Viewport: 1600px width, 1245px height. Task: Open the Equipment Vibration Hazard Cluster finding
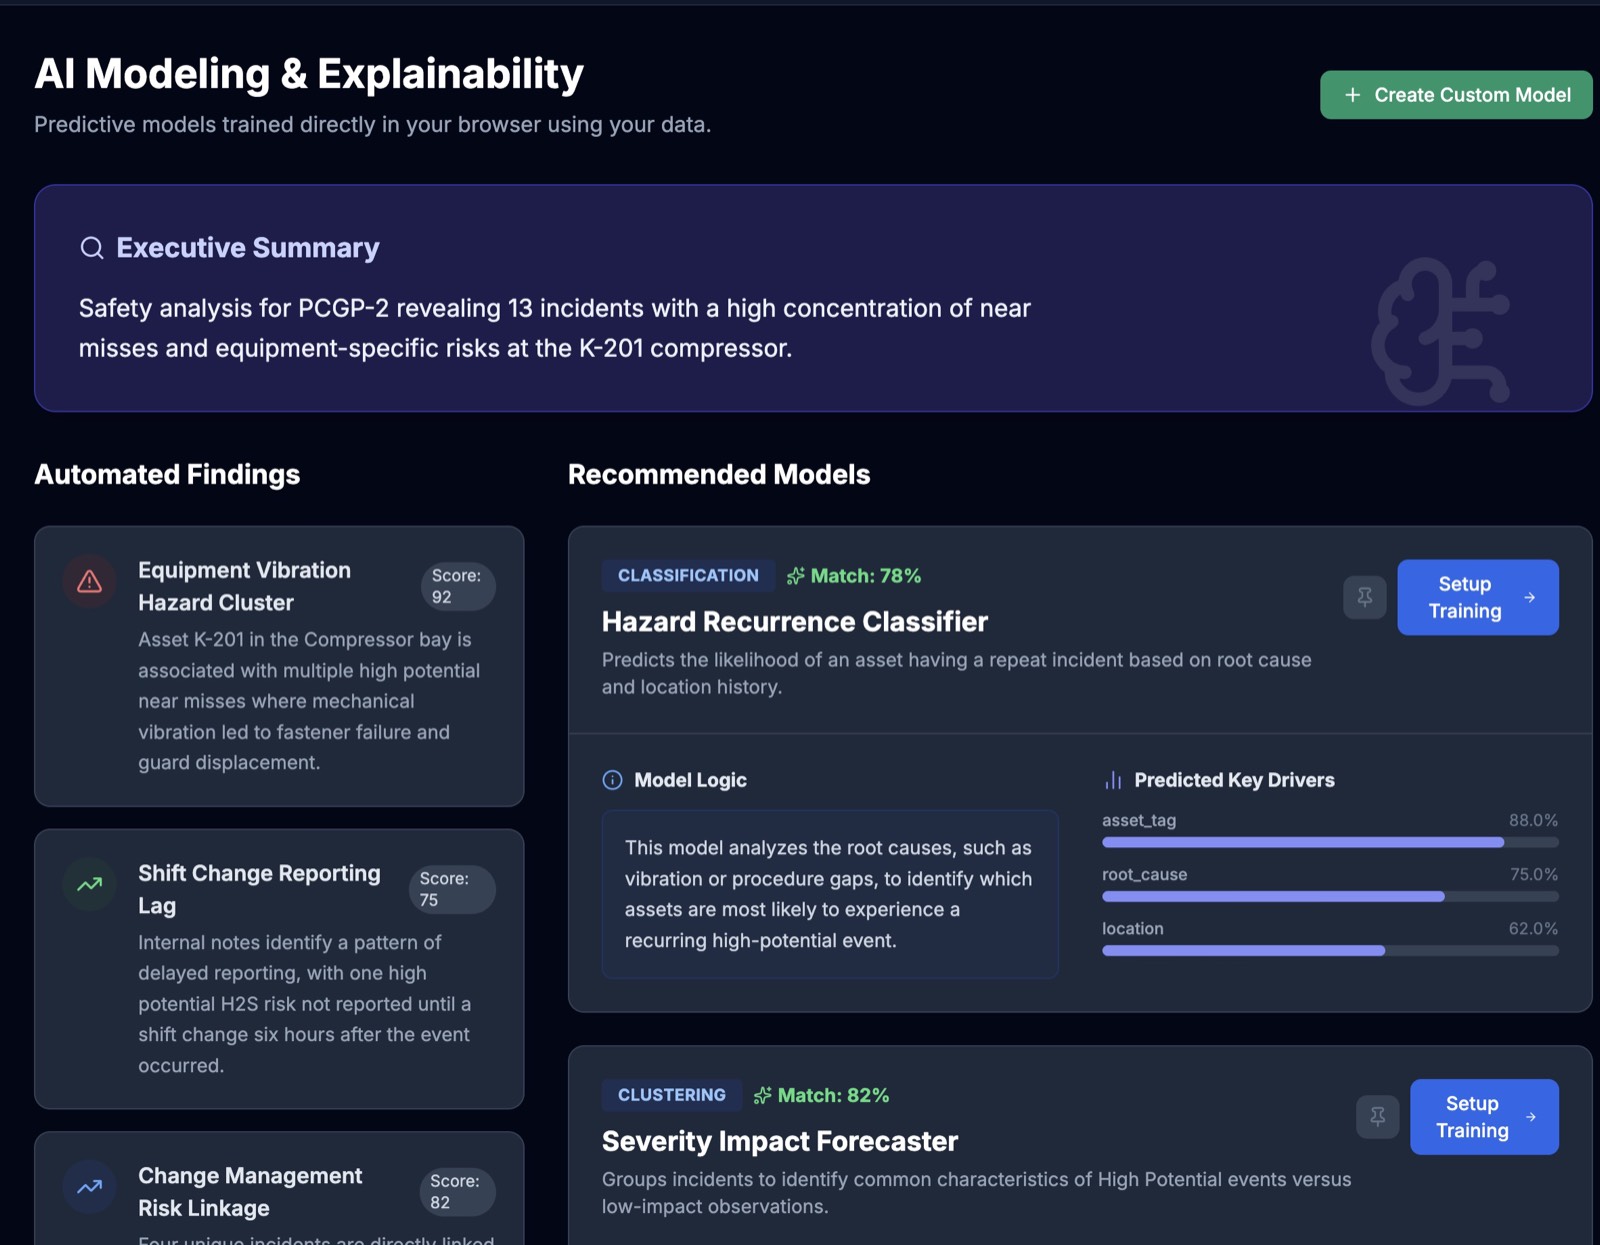(x=279, y=666)
